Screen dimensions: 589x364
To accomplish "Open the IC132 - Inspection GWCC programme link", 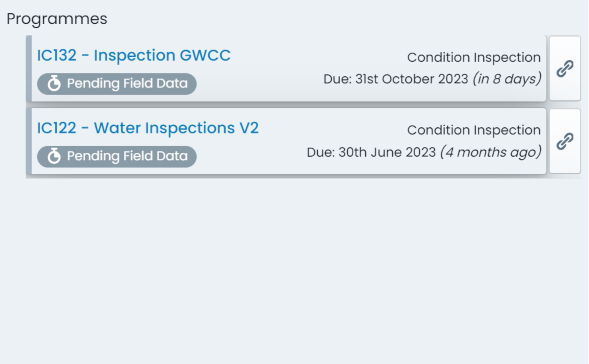I will (x=133, y=56).
